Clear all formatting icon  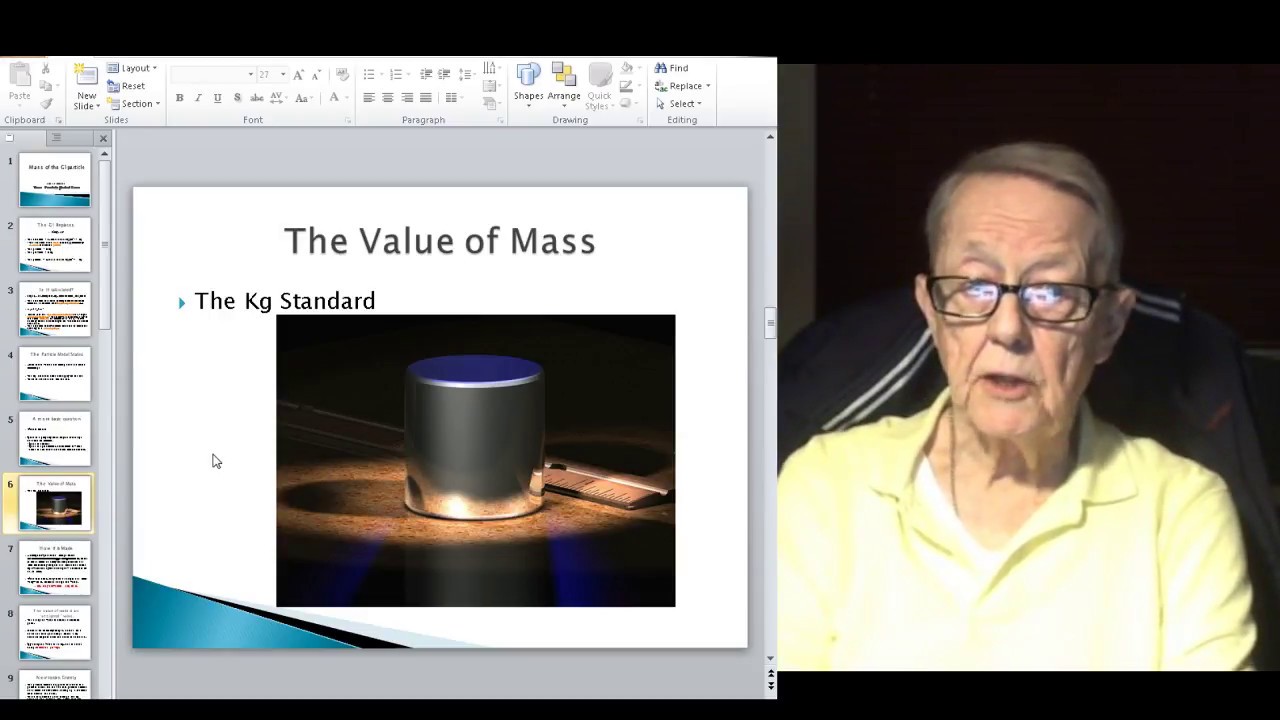(x=342, y=75)
